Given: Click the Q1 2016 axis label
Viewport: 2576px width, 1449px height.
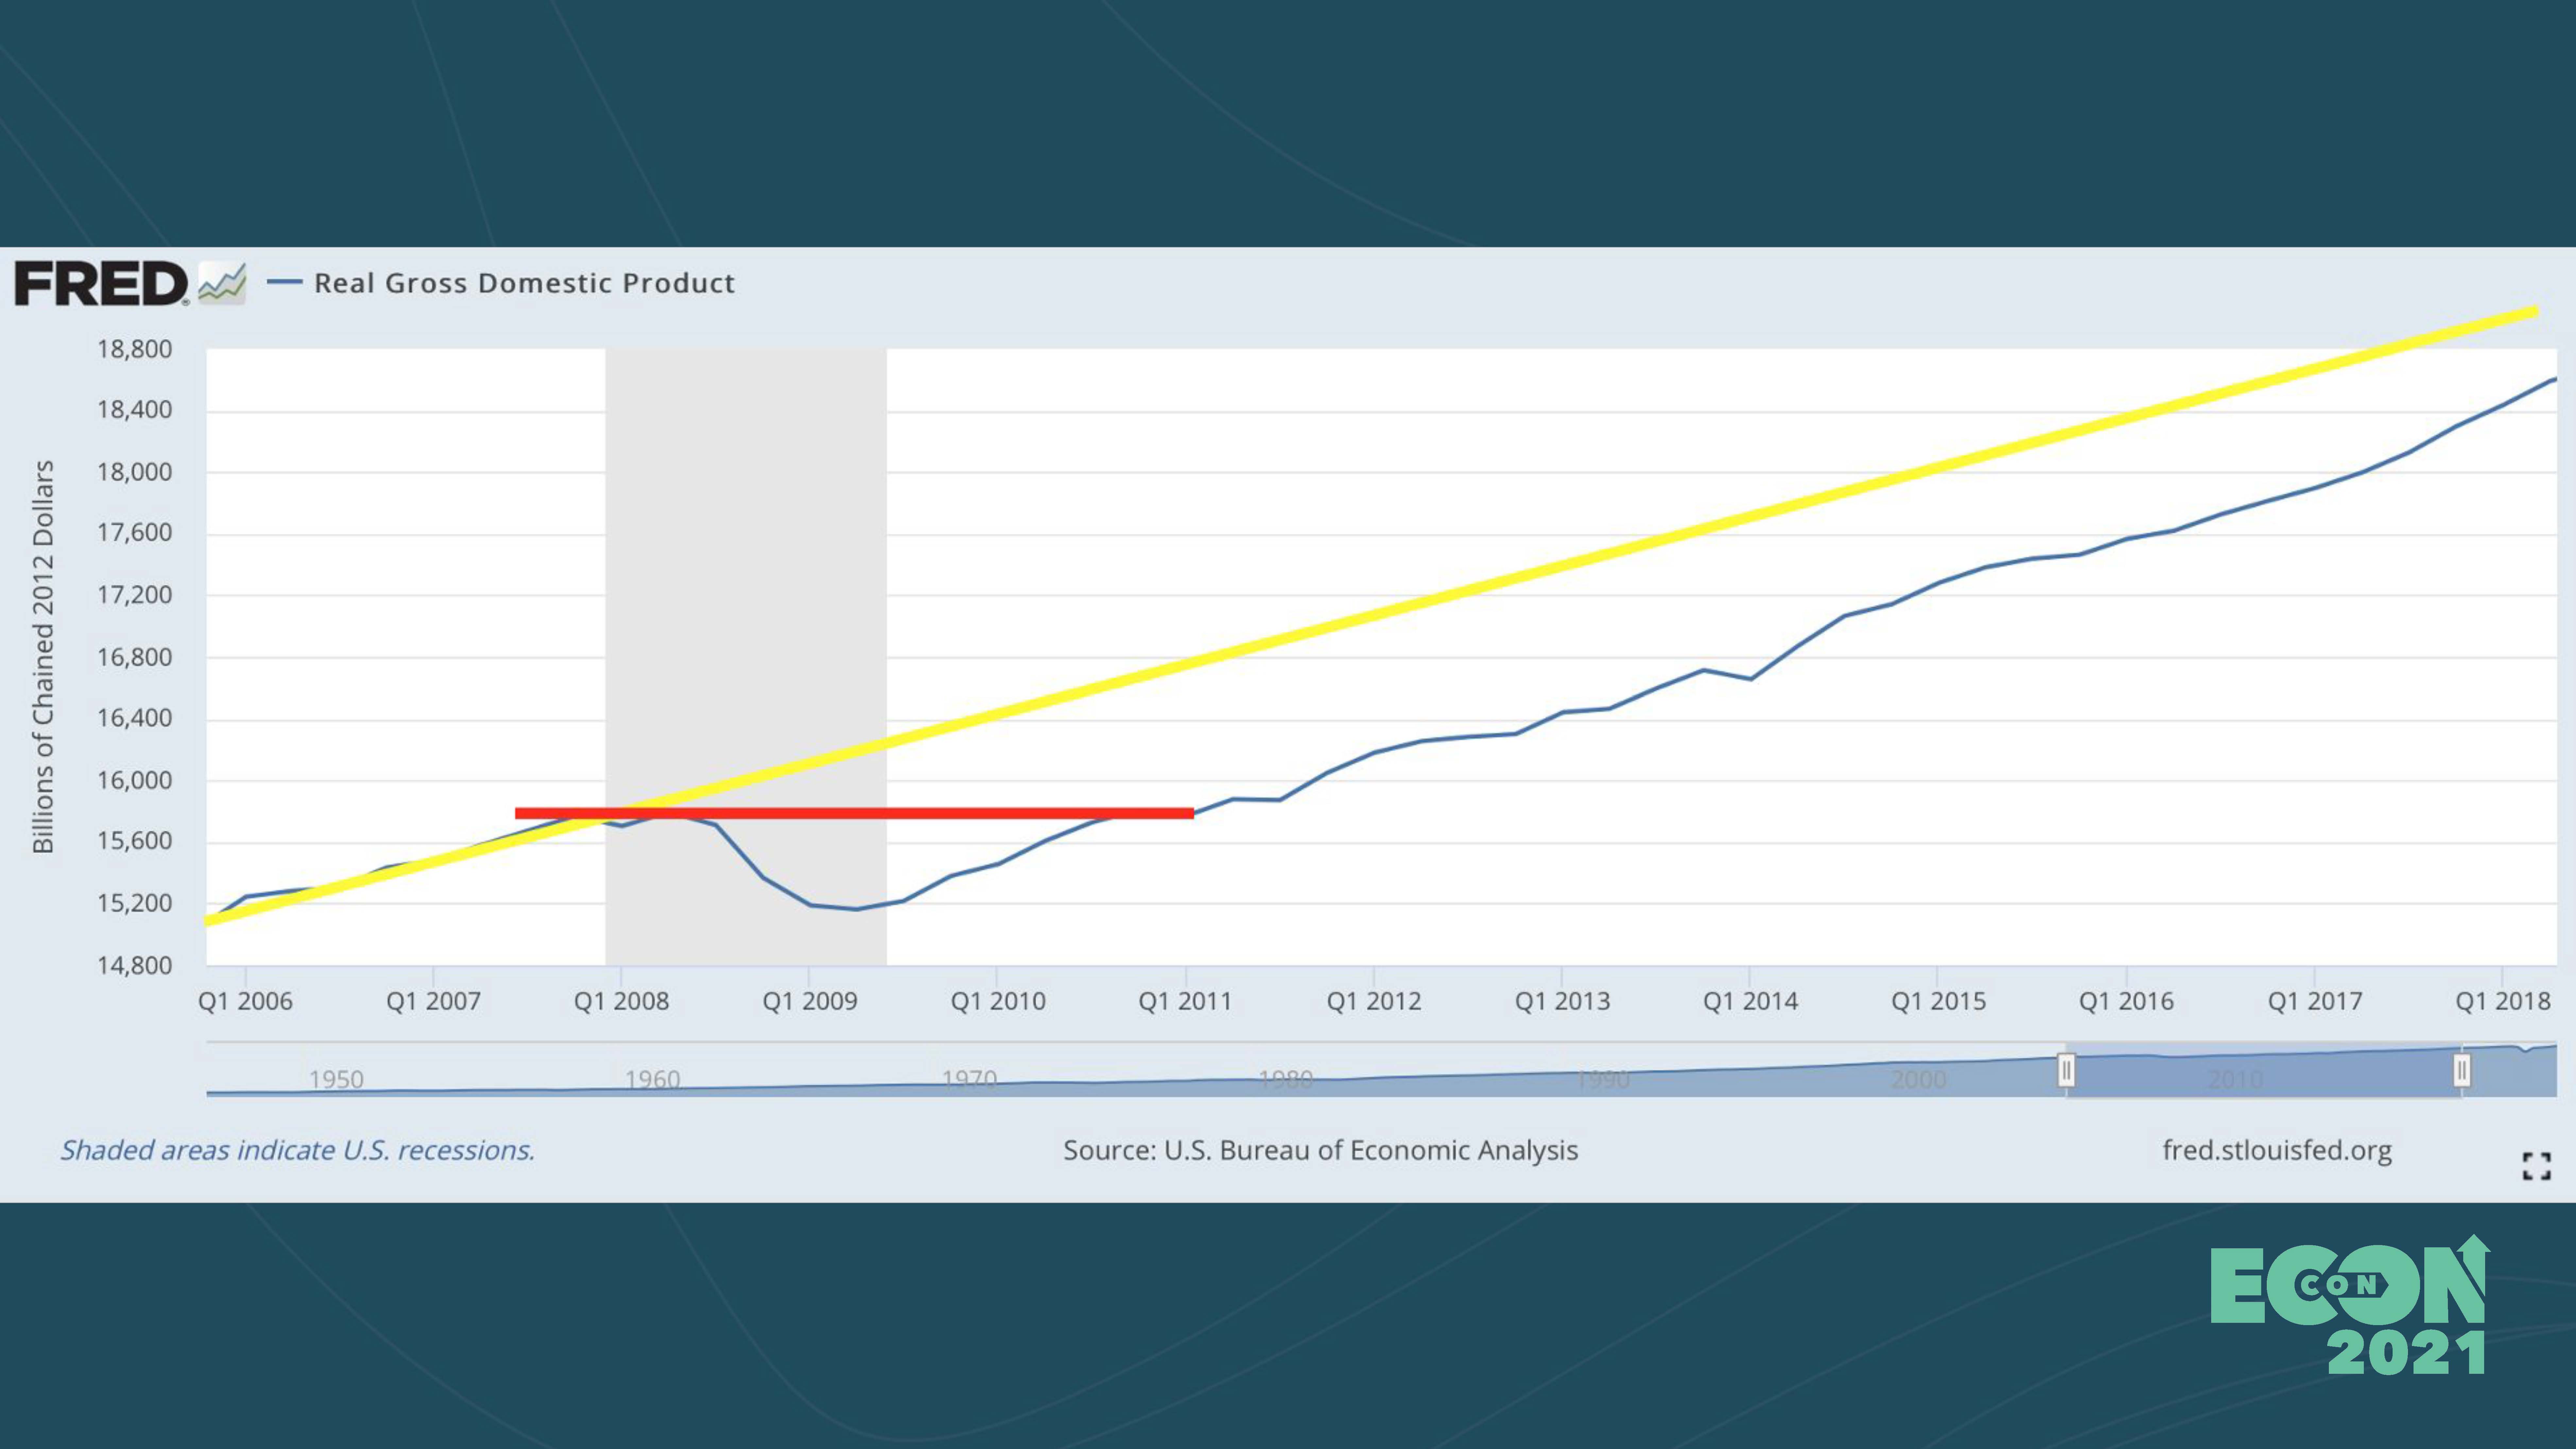Looking at the screenshot, I should (x=2126, y=1001).
